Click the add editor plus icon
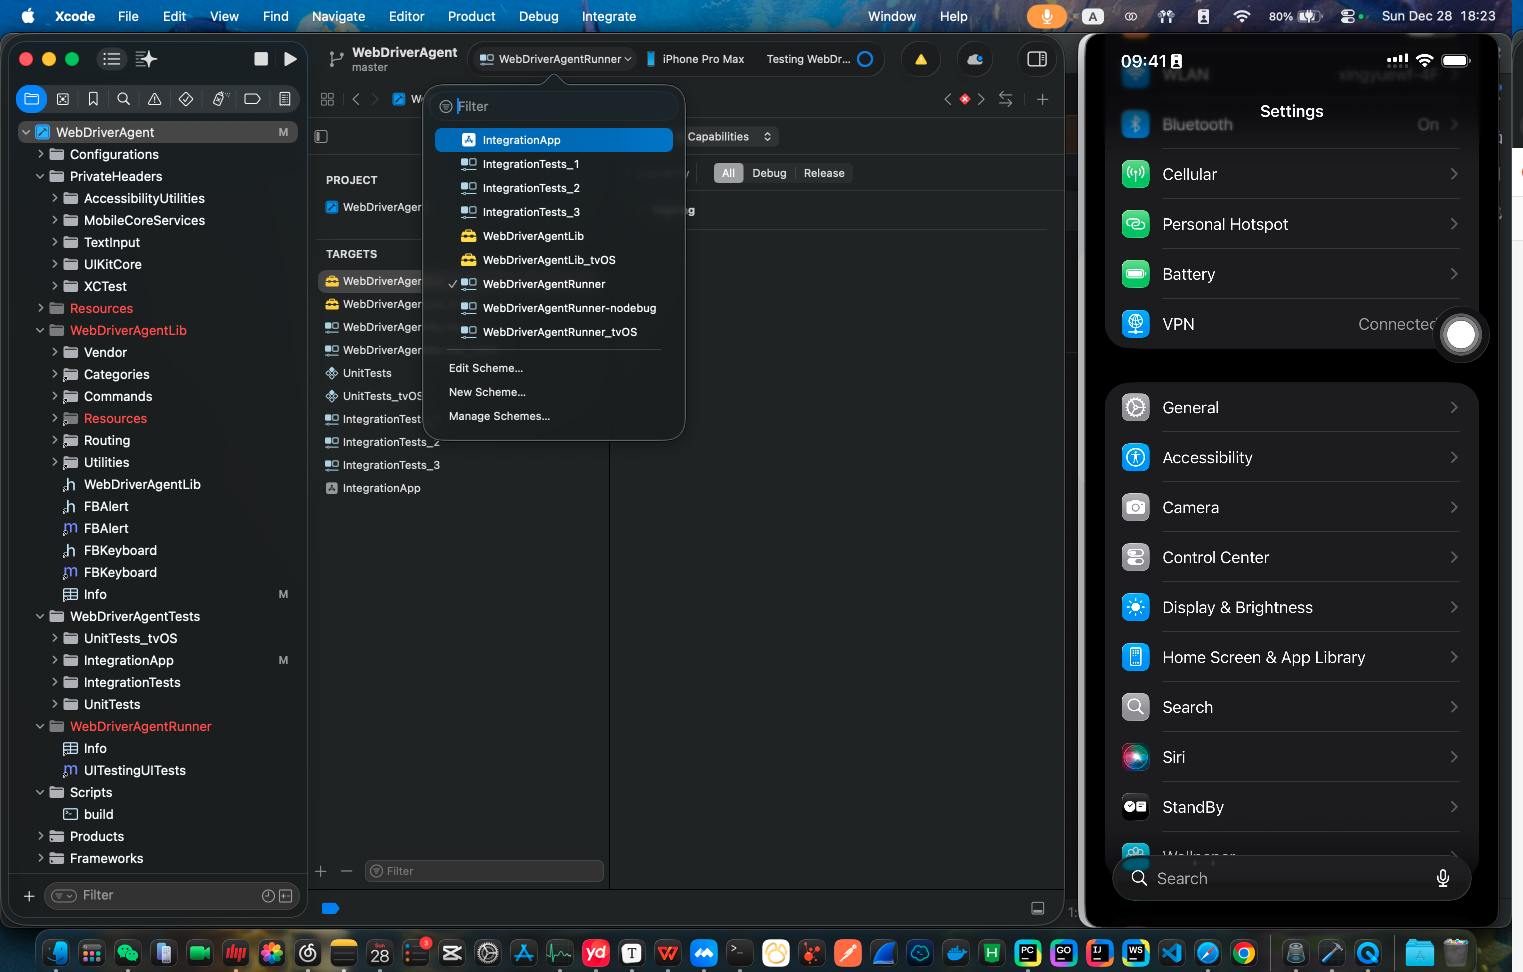This screenshot has height=972, width=1523. (x=1042, y=99)
